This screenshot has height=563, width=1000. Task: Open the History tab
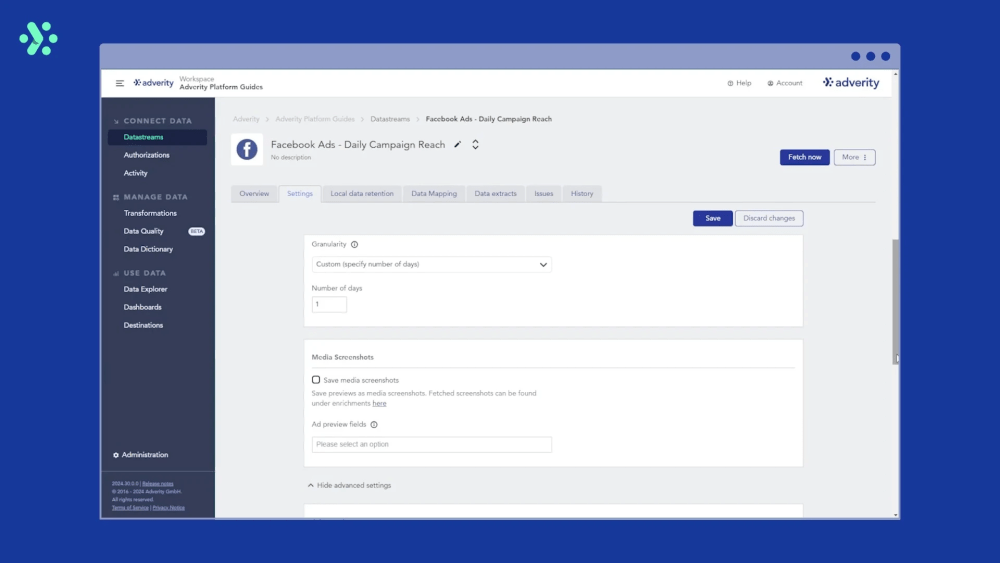582,194
